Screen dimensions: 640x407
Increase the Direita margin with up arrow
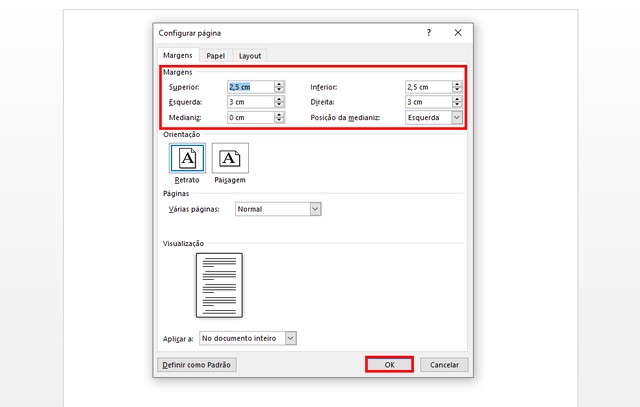pyautogui.click(x=457, y=99)
